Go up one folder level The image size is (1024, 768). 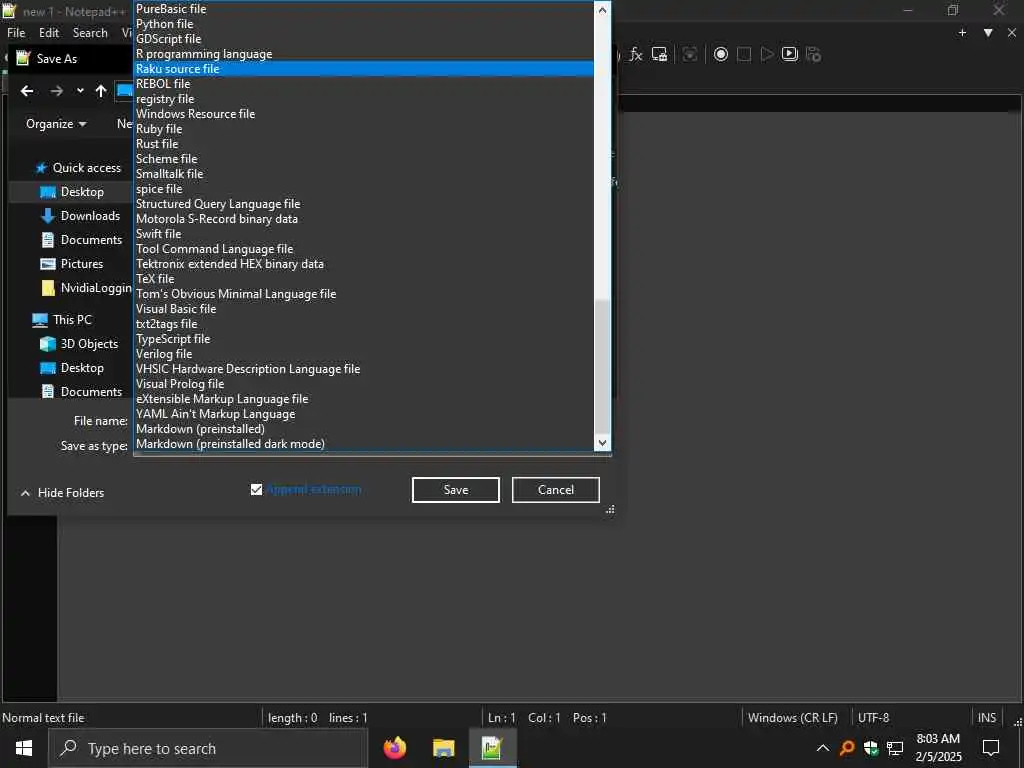tap(101, 91)
